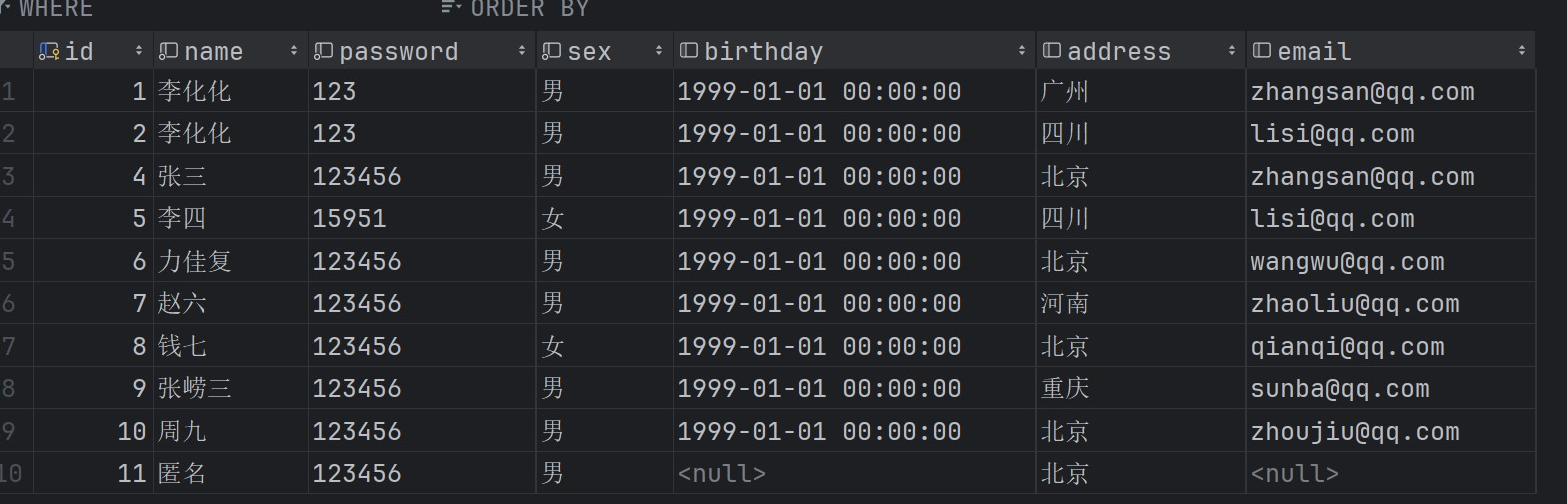This screenshot has width=1567, height=504.
Task: Select the address column header
Action: (1140, 51)
